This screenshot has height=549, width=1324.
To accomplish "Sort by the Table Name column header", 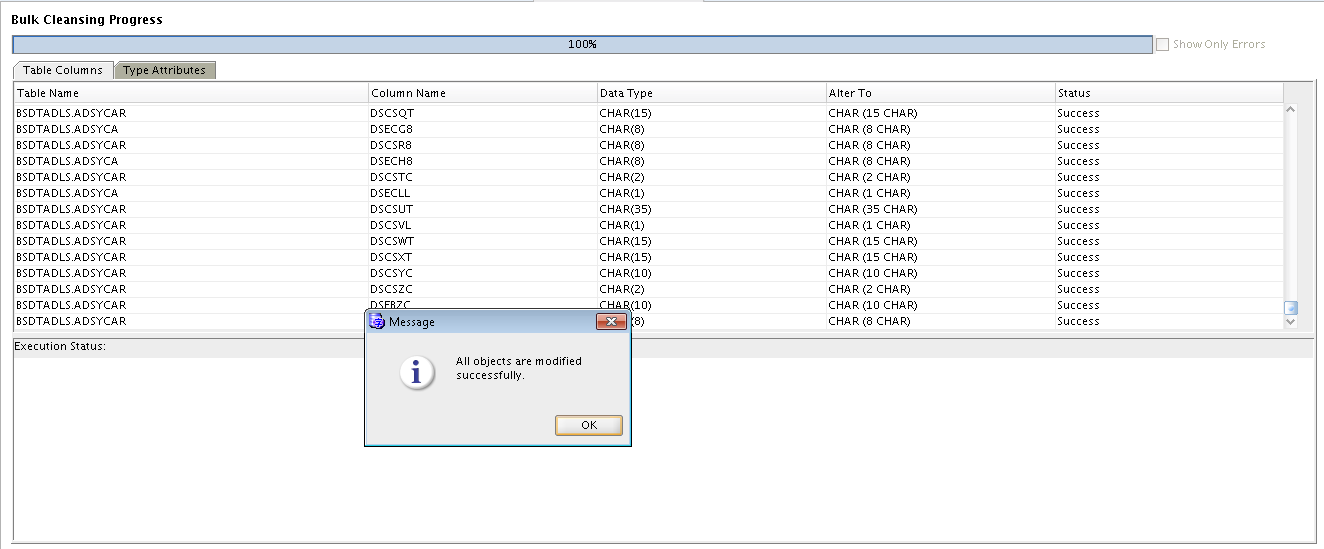I will pyautogui.click(x=190, y=93).
